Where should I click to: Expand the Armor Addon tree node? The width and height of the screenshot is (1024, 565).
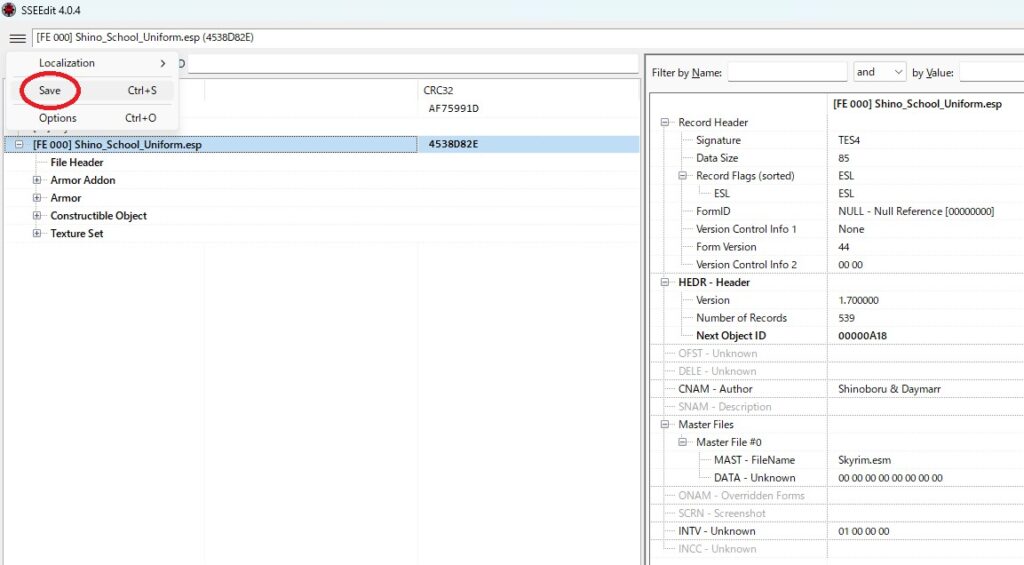(37, 181)
